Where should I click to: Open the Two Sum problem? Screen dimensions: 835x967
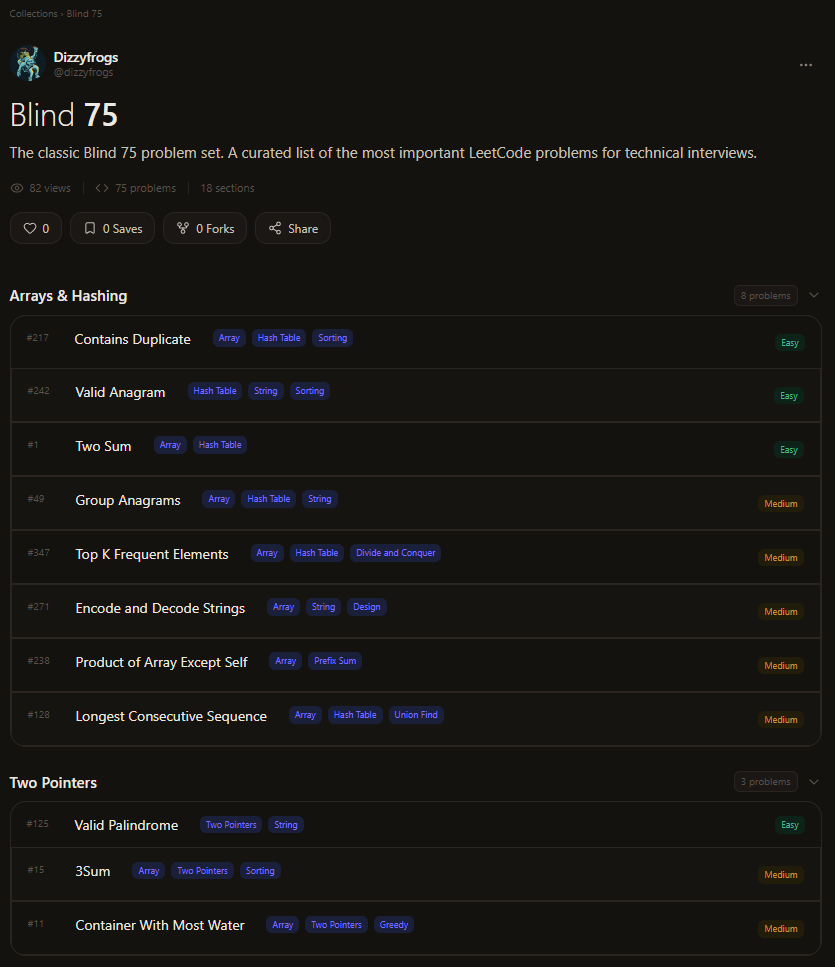point(103,446)
